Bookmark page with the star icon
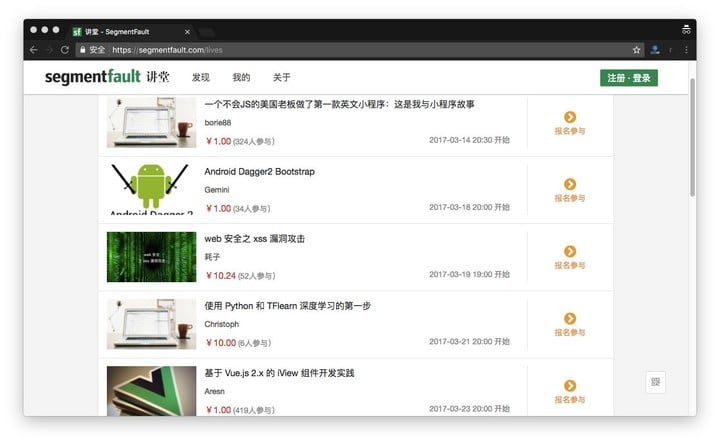 (636, 50)
